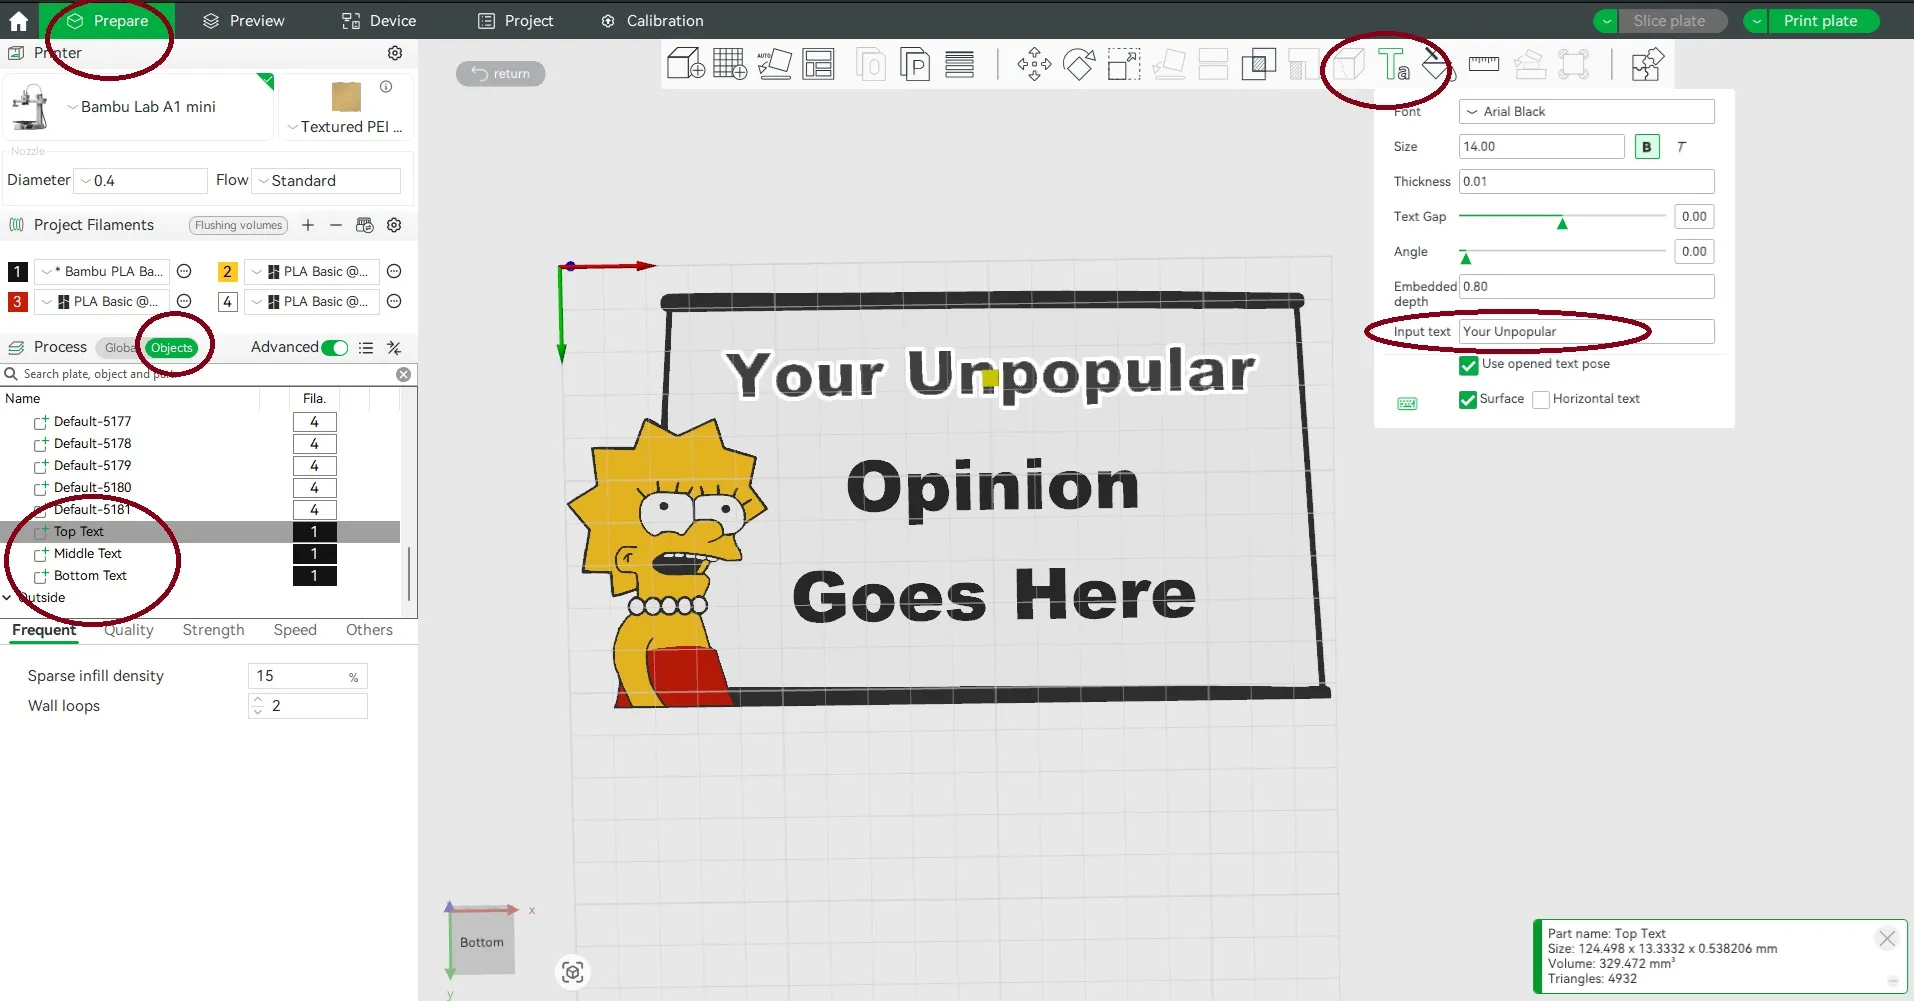
Task: Remove a filament with minus icon
Action: pyautogui.click(x=336, y=225)
